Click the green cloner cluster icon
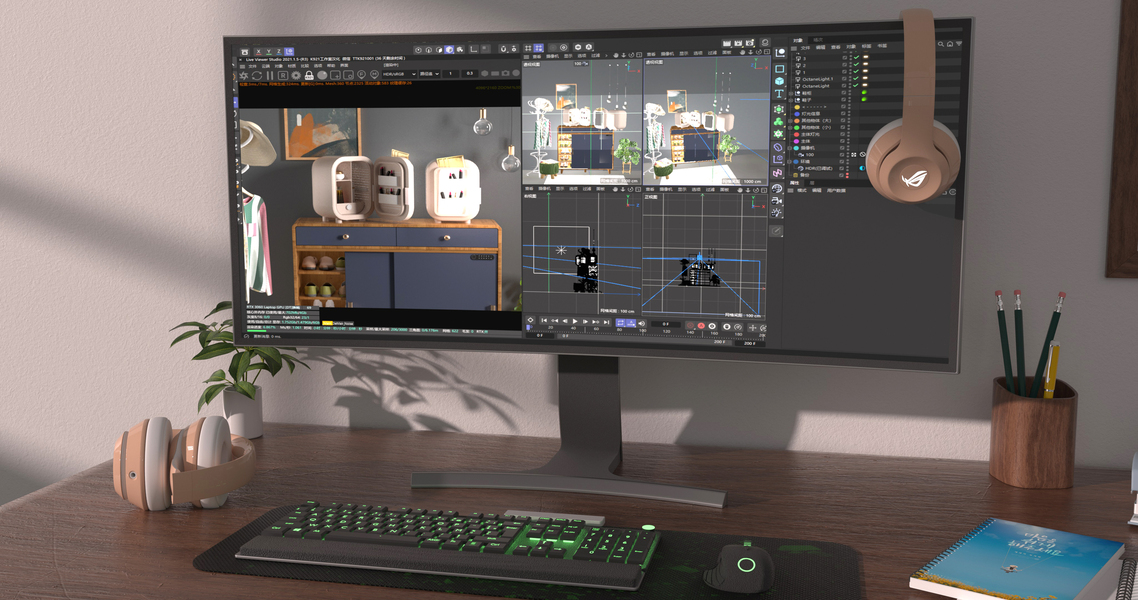Viewport: 1138px width, 600px height. pos(778,121)
